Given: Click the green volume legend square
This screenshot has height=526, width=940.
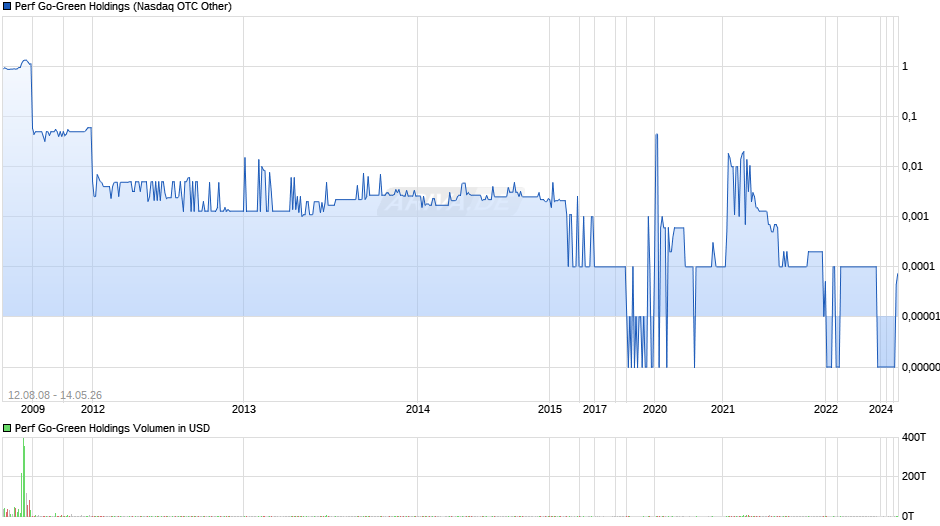Looking at the screenshot, I should pyautogui.click(x=7, y=428).
